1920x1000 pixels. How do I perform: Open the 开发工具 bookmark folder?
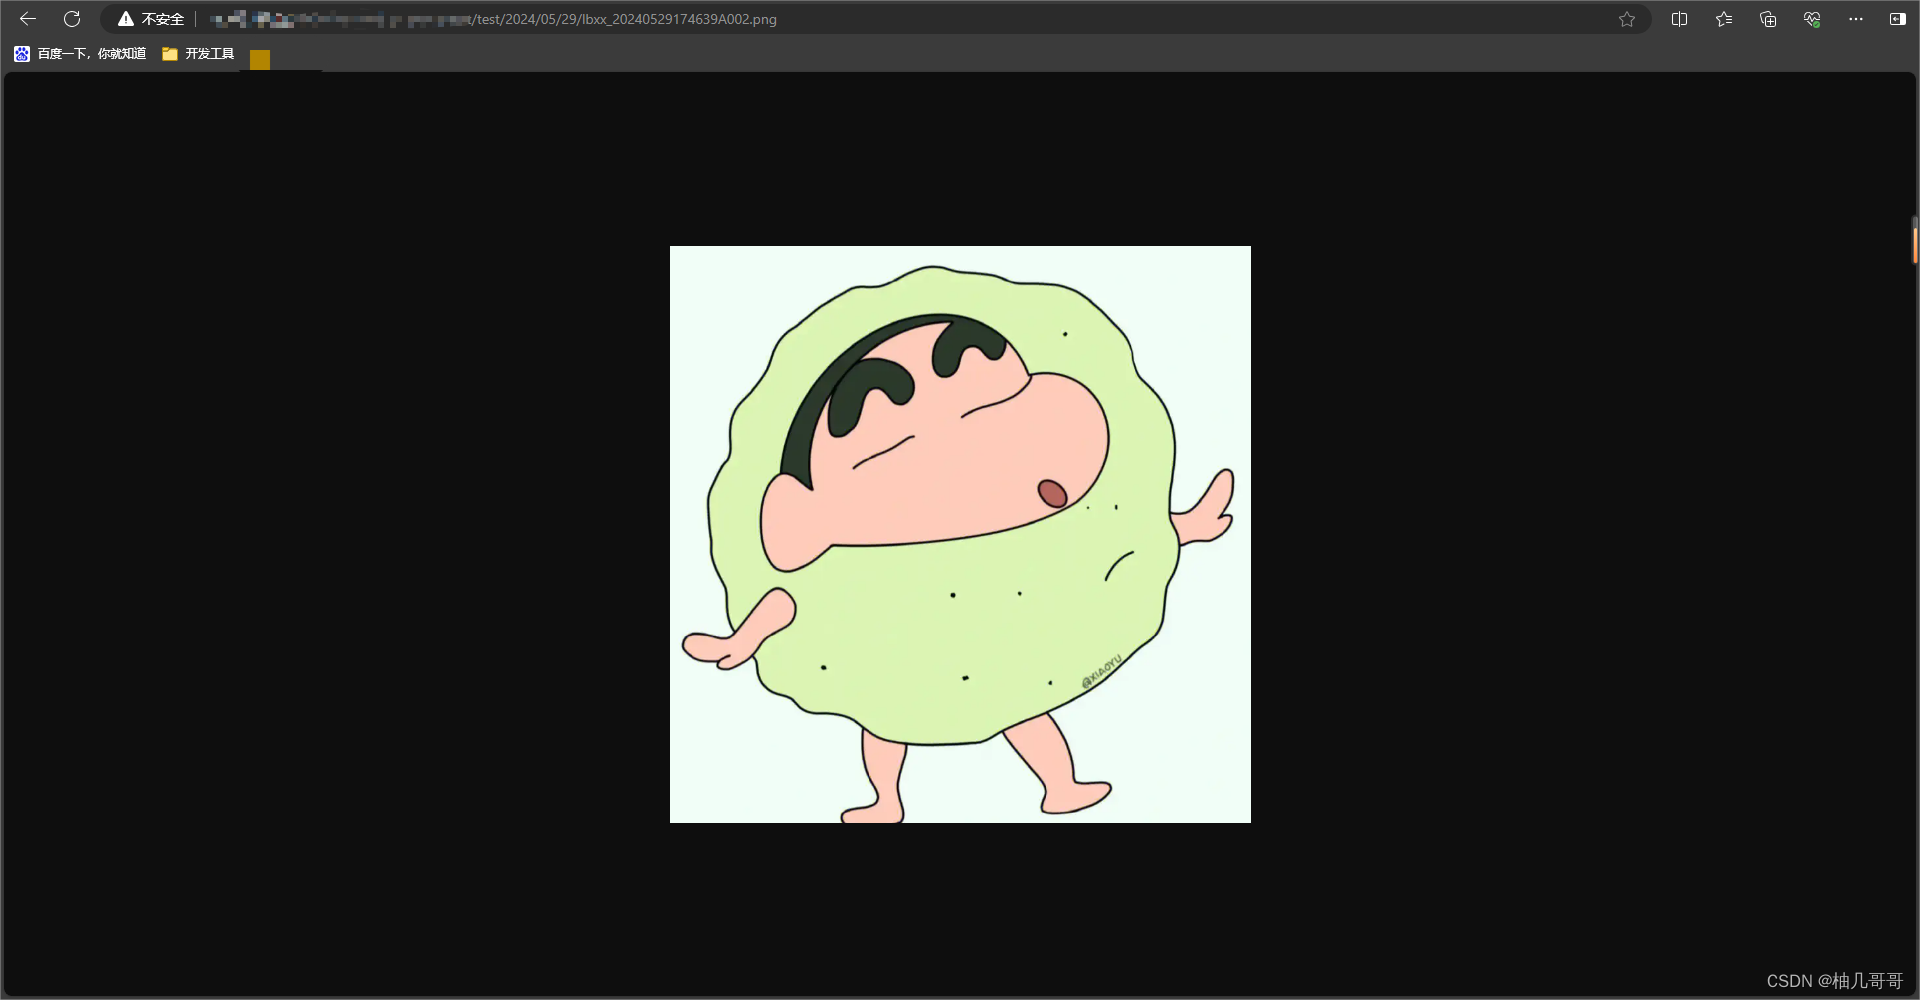click(198, 54)
